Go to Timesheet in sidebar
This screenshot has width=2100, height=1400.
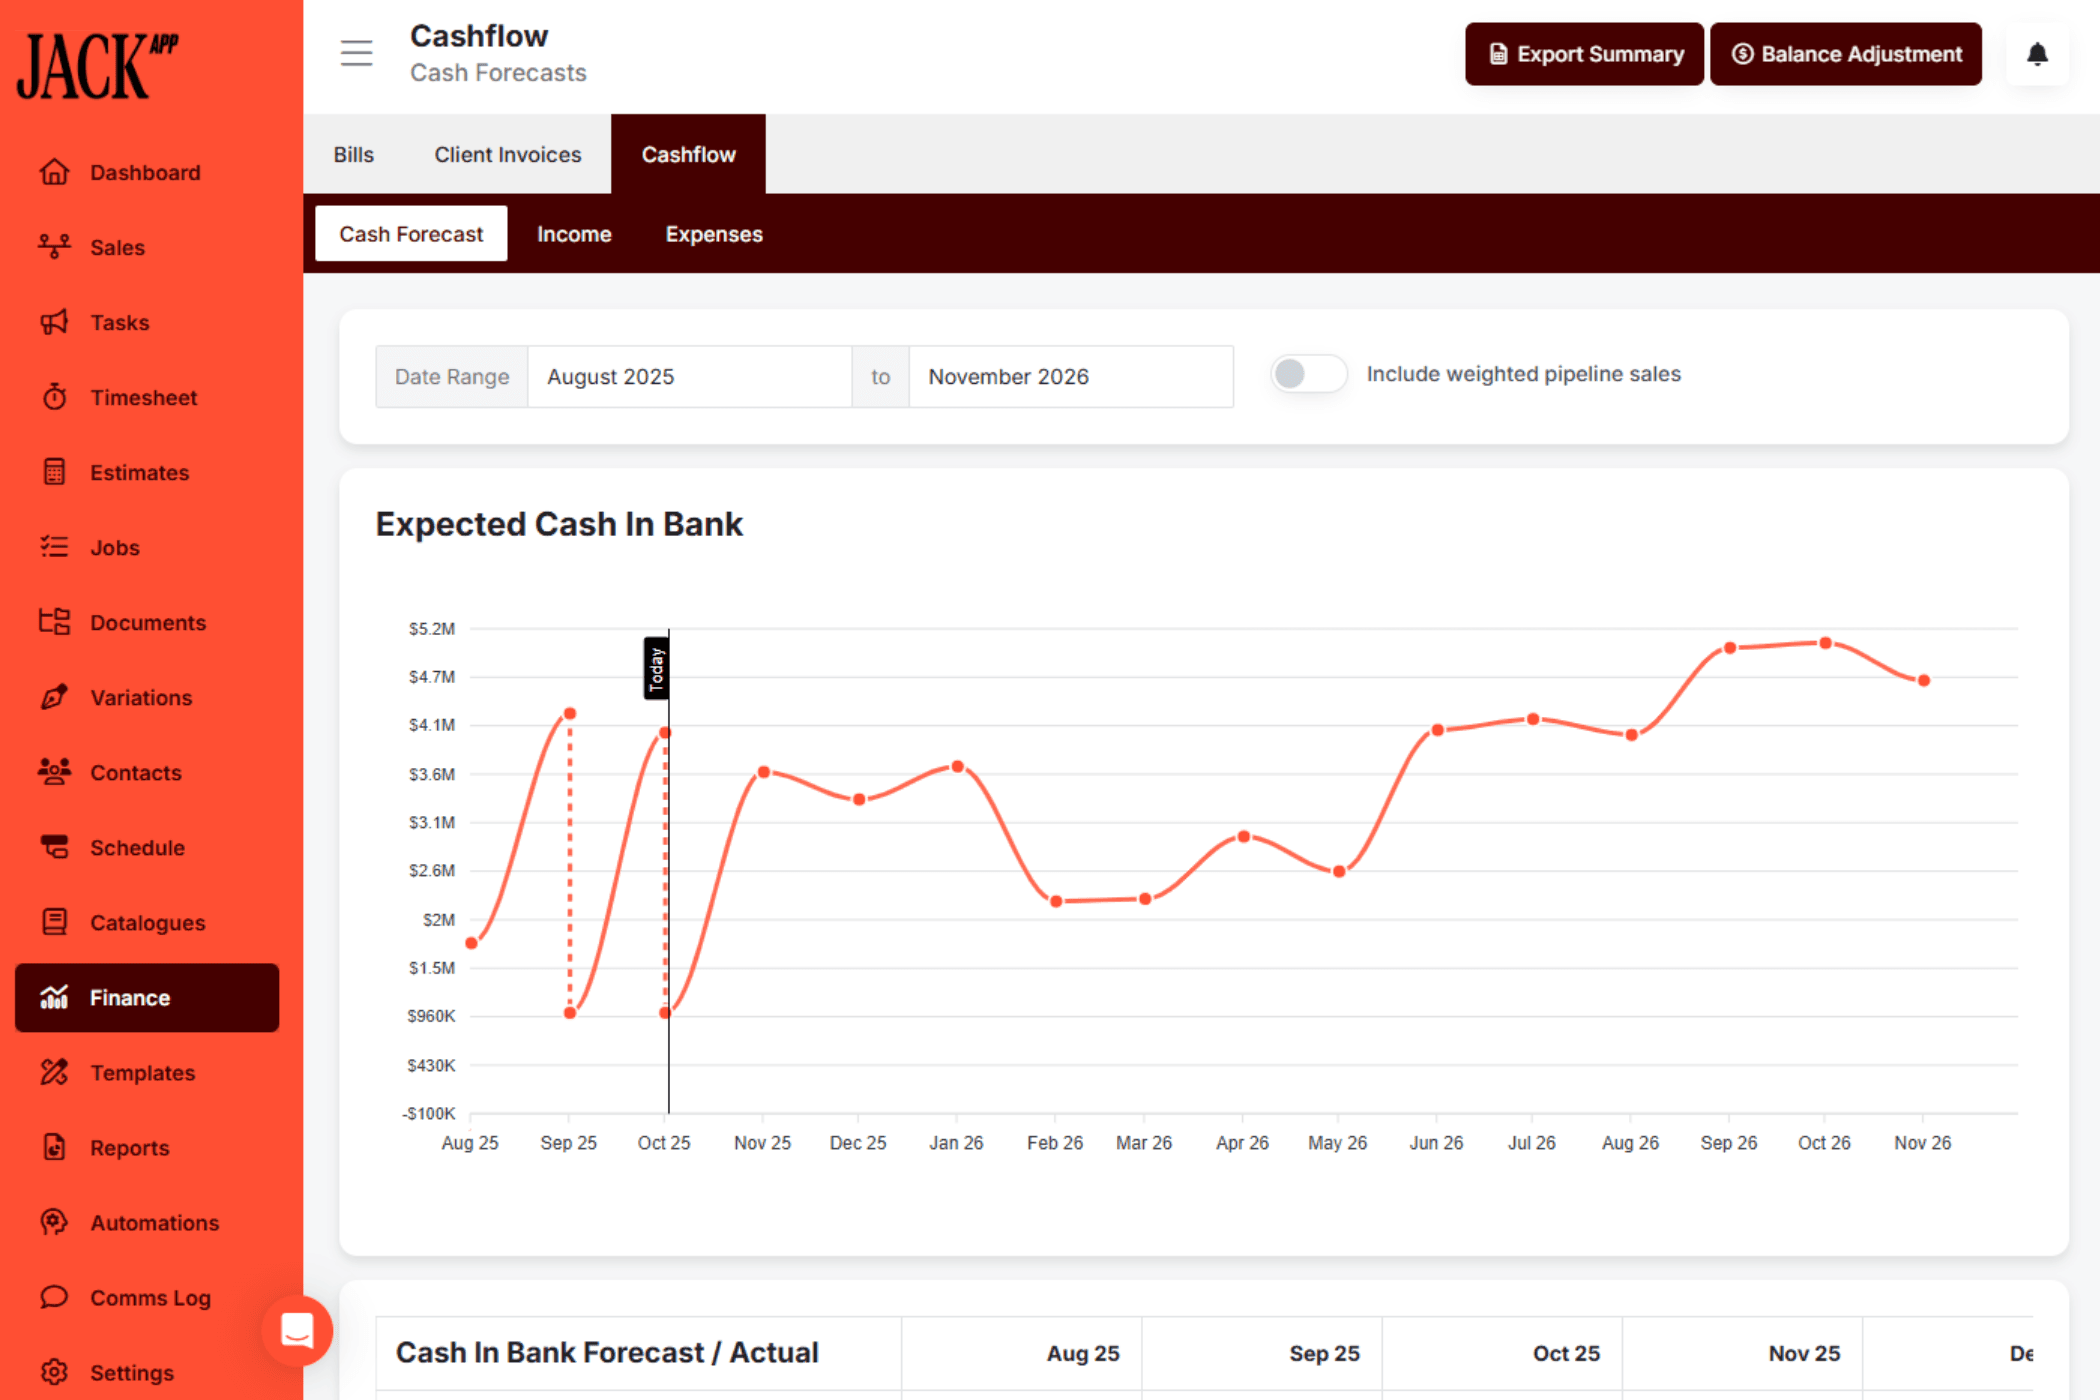143,397
